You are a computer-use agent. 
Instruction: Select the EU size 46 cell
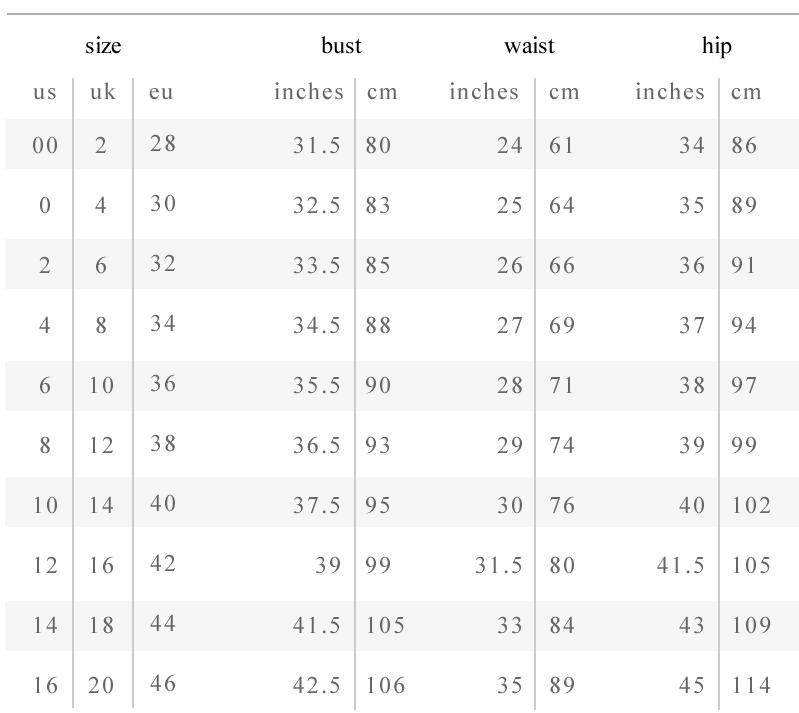[163, 684]
